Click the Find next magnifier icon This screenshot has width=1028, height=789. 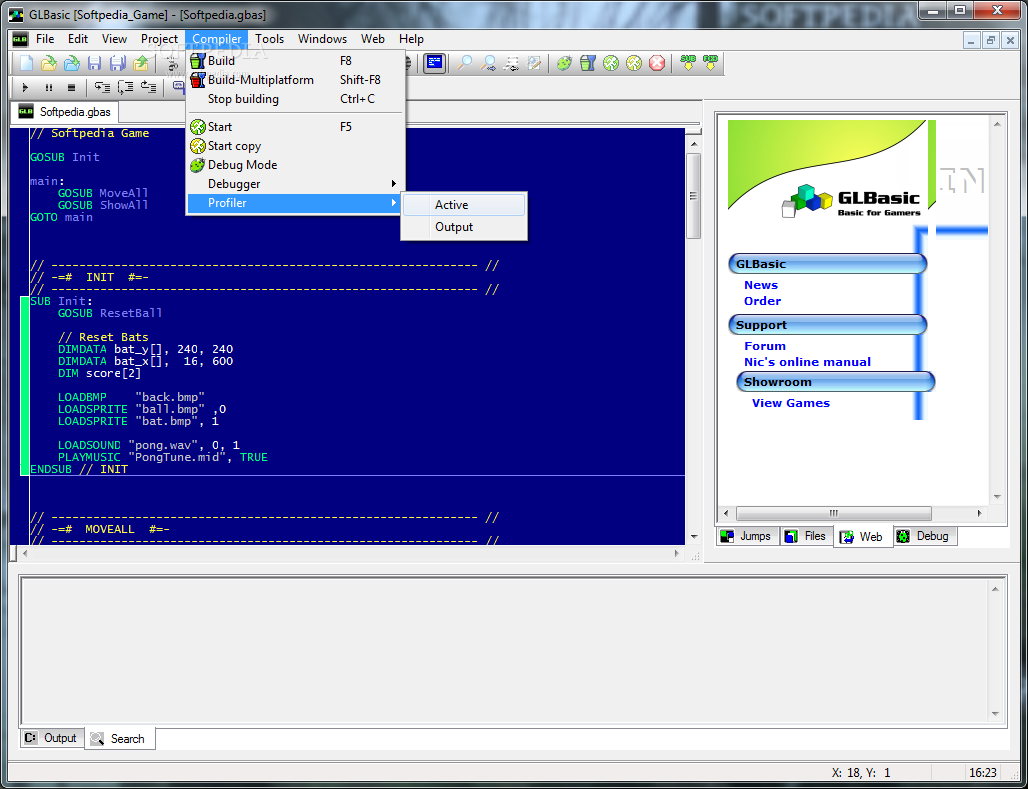[x=488, y=63]
